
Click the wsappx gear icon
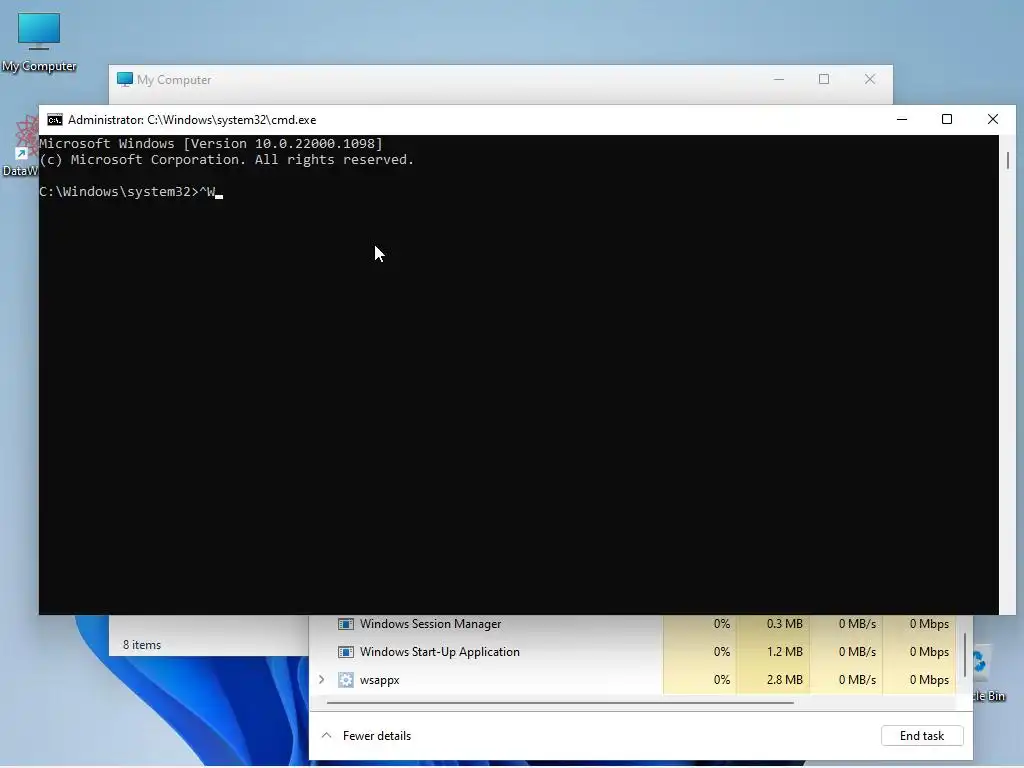[x=345, y=680]
